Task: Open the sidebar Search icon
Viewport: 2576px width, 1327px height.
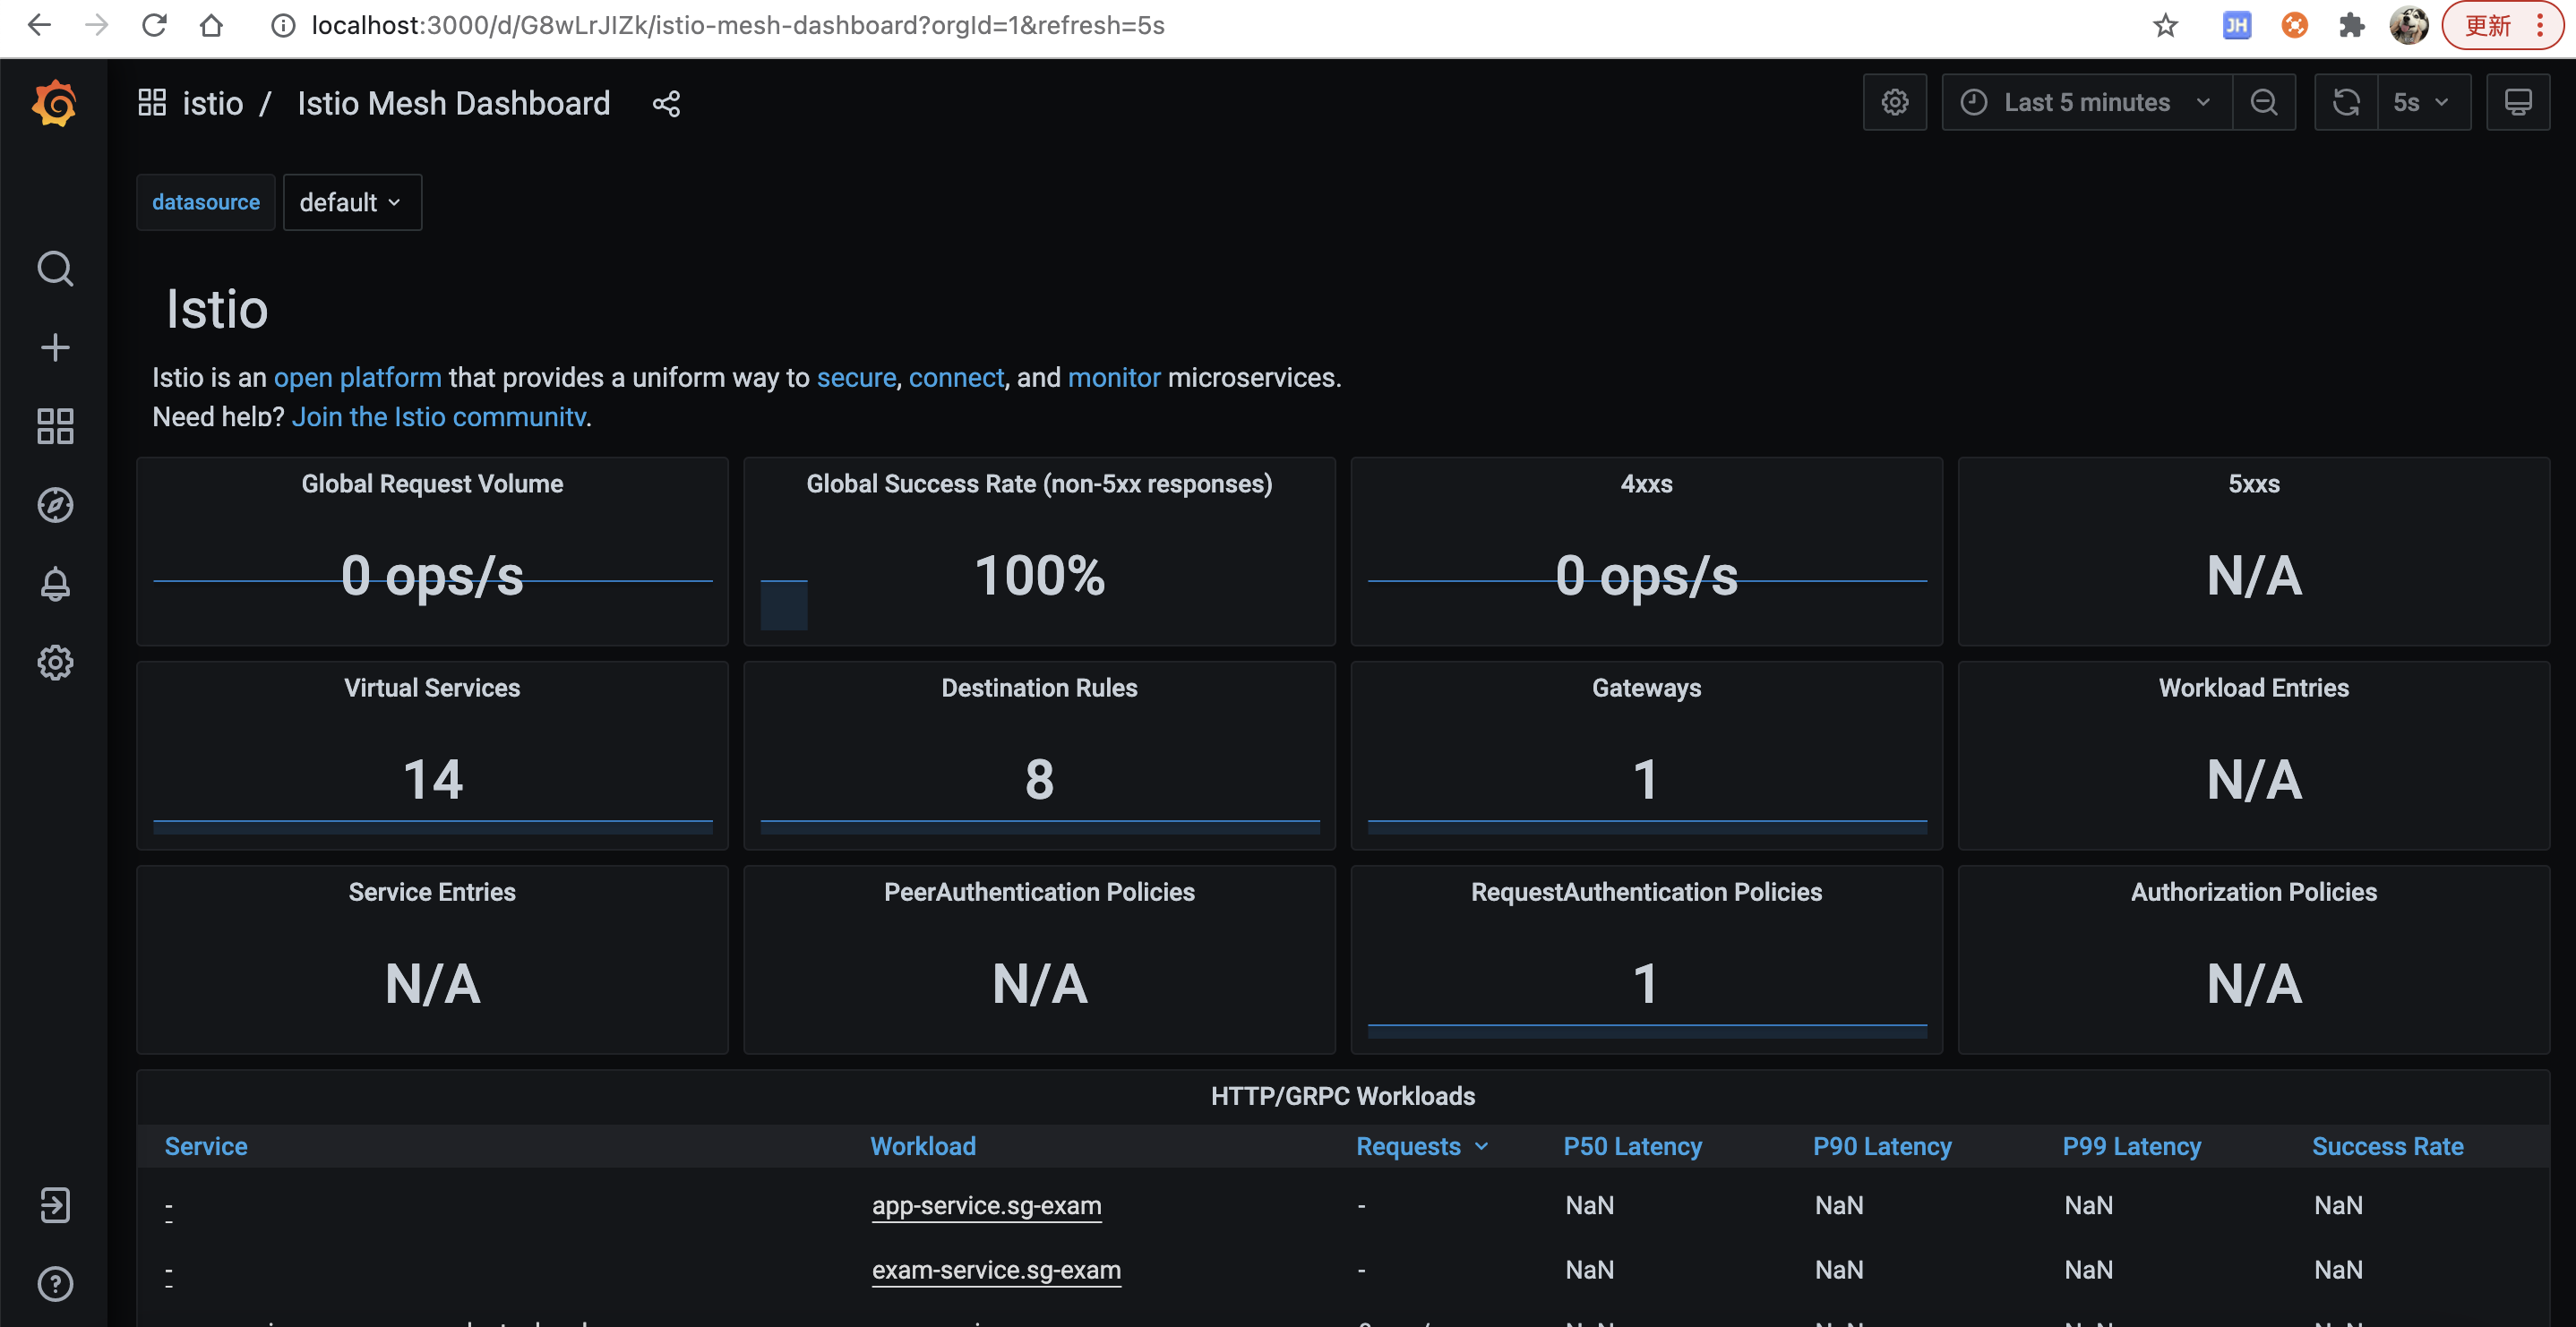Action: (55, 269)
